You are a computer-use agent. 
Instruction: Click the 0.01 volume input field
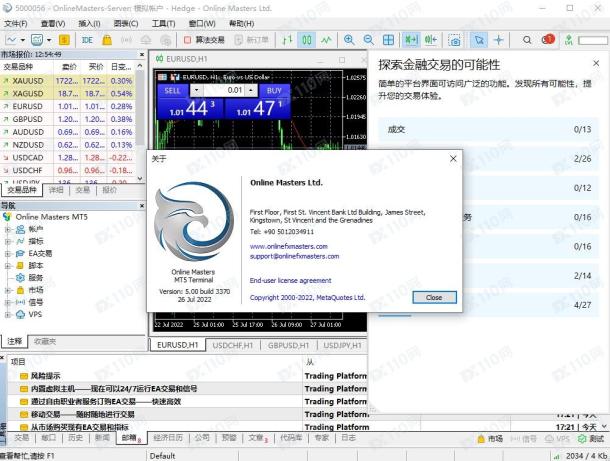click(224, 91)
